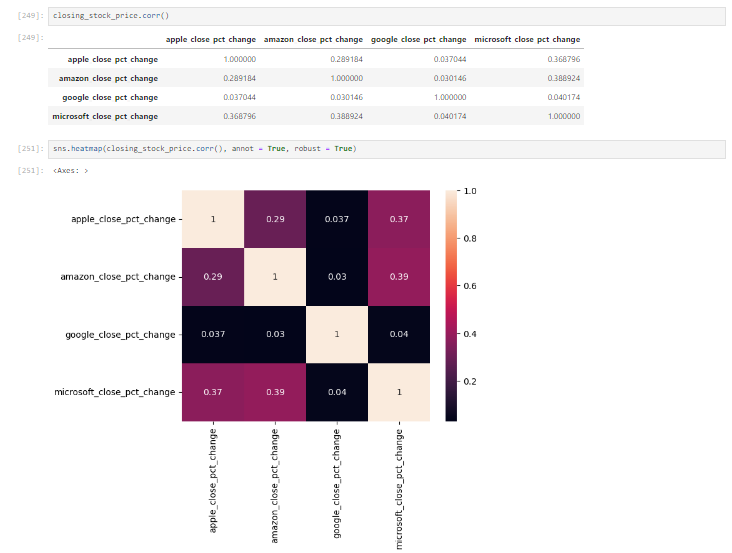The image size is (732, 553).
Task: Click heatmap cell 1 in the microsoft row
Action: tap(399, 392)
